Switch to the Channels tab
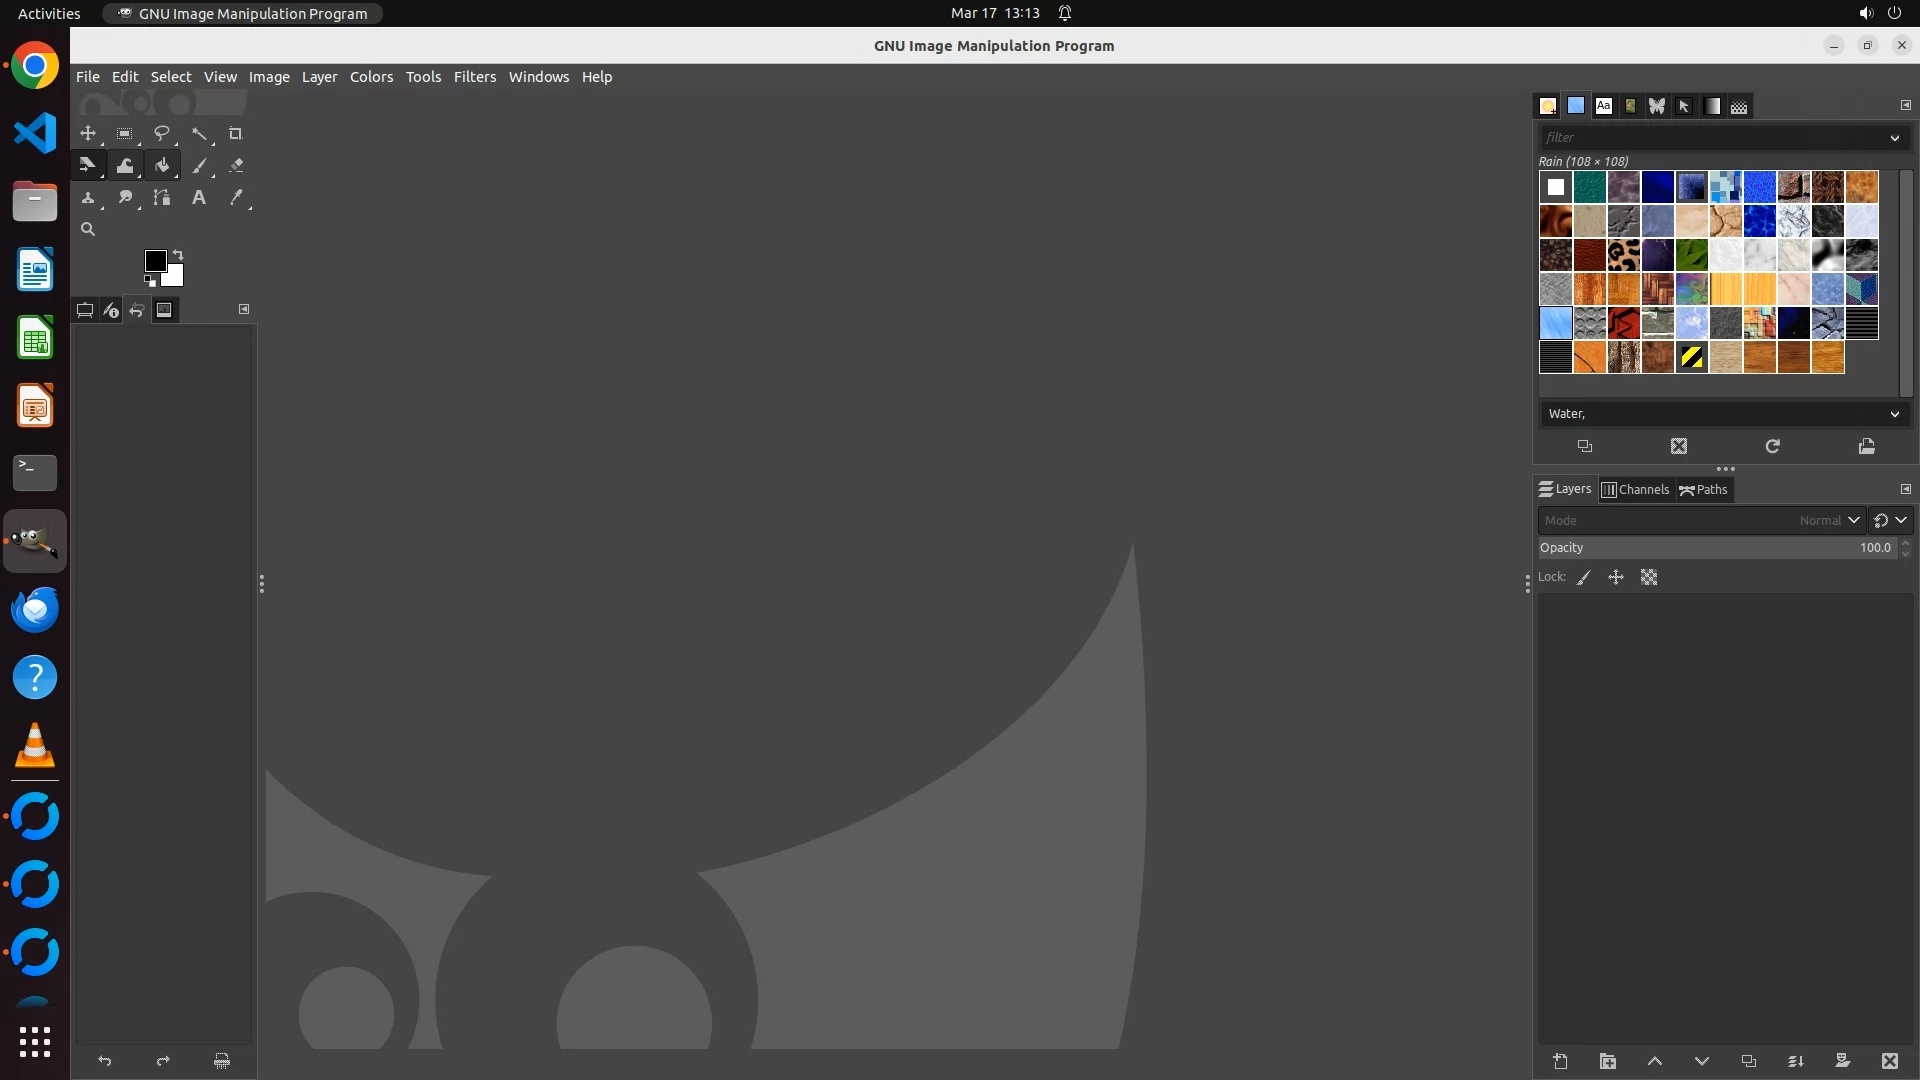Viewport: 1920px width, 1080px height. (1635, 489)
